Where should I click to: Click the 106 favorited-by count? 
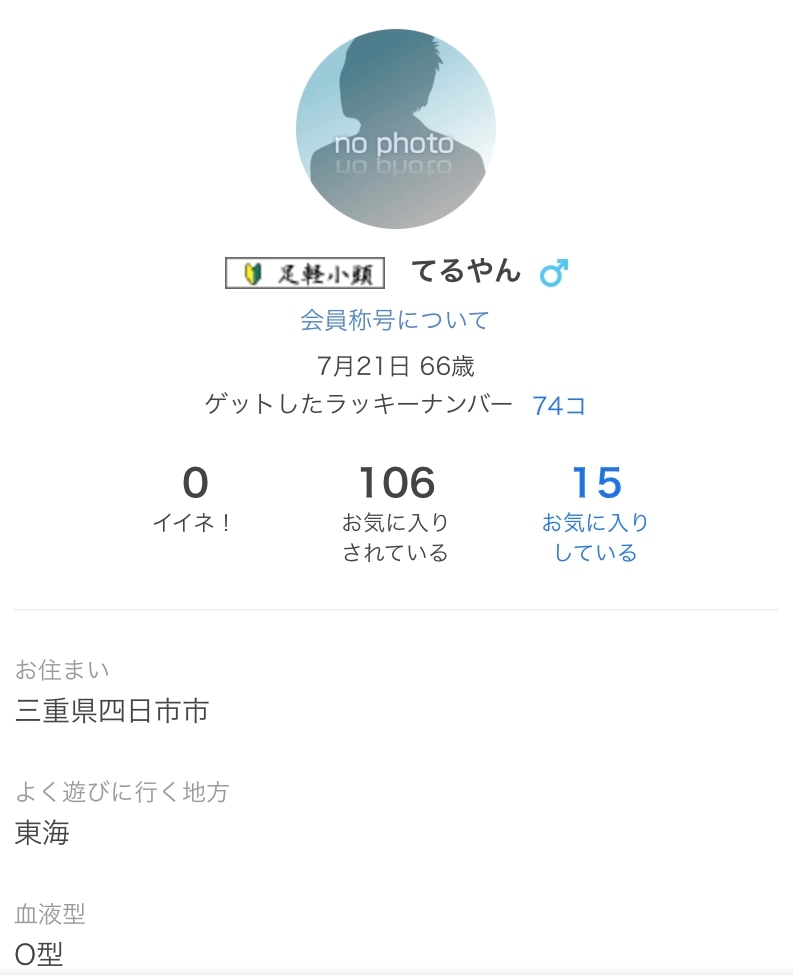coord(396,484)
